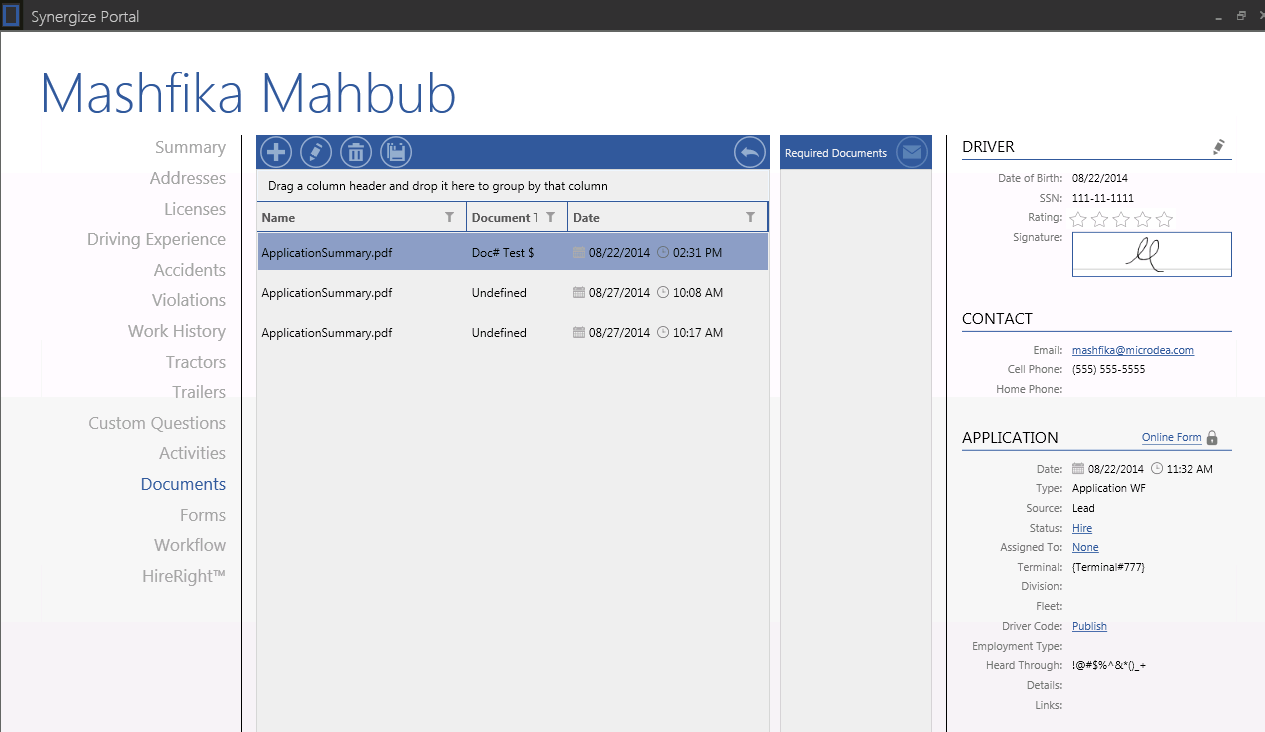The width and height of the screenshot is (1265, 732).
Task: Switch to the Licenses section
Action: (x=195, y=209)
